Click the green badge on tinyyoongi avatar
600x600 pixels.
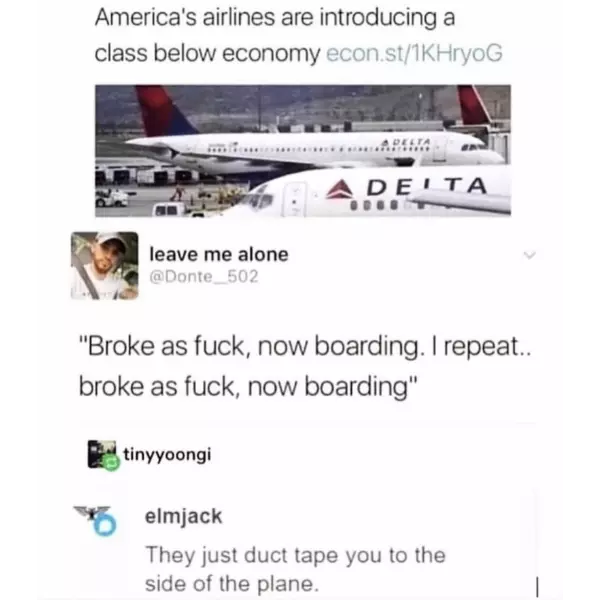(112, 463)
